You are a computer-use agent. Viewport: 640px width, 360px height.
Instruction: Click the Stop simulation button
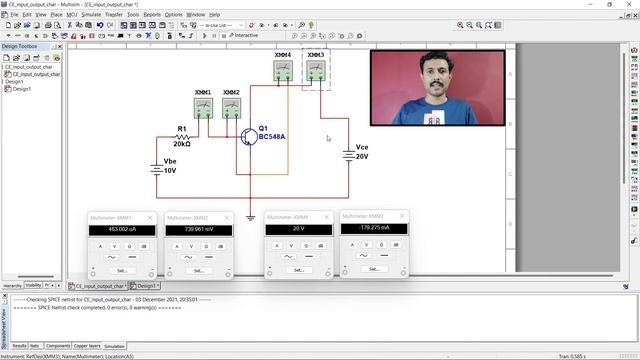[224, 36]
